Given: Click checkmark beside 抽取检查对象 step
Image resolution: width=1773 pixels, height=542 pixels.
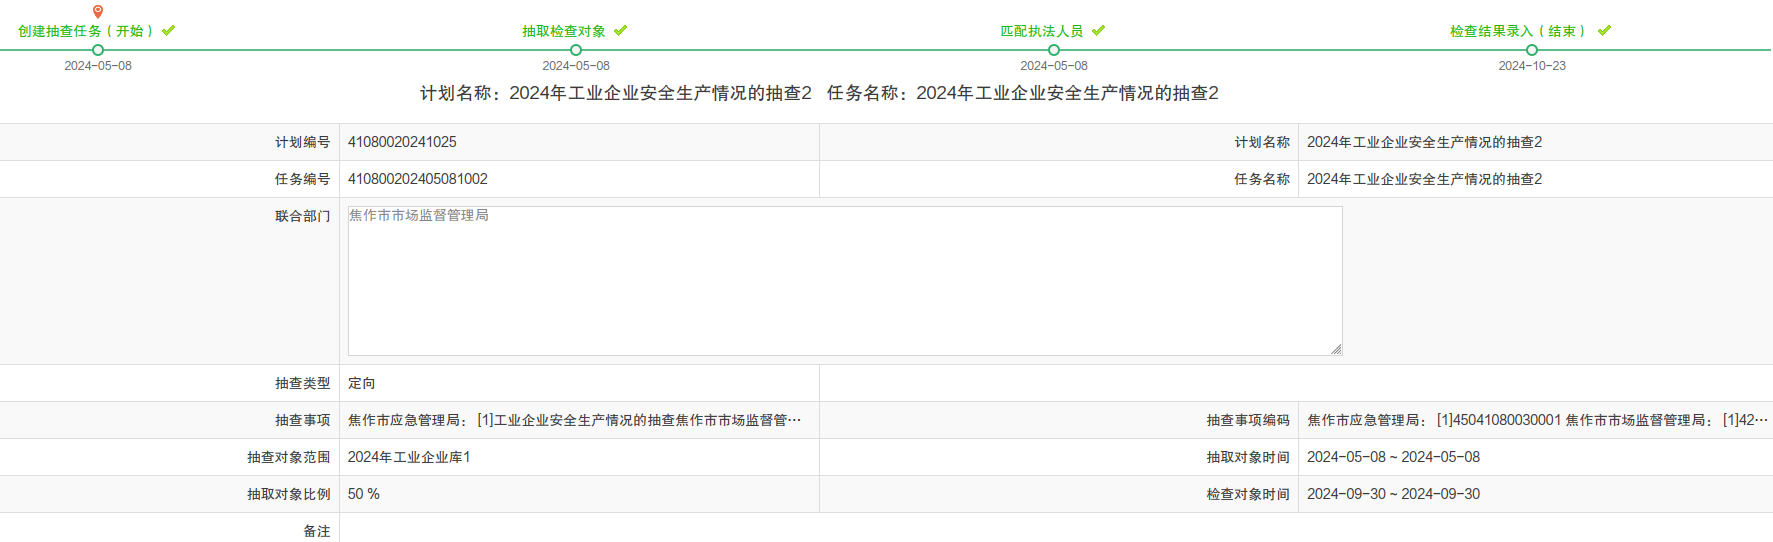Looking at the screenshot, I should 620,31.
